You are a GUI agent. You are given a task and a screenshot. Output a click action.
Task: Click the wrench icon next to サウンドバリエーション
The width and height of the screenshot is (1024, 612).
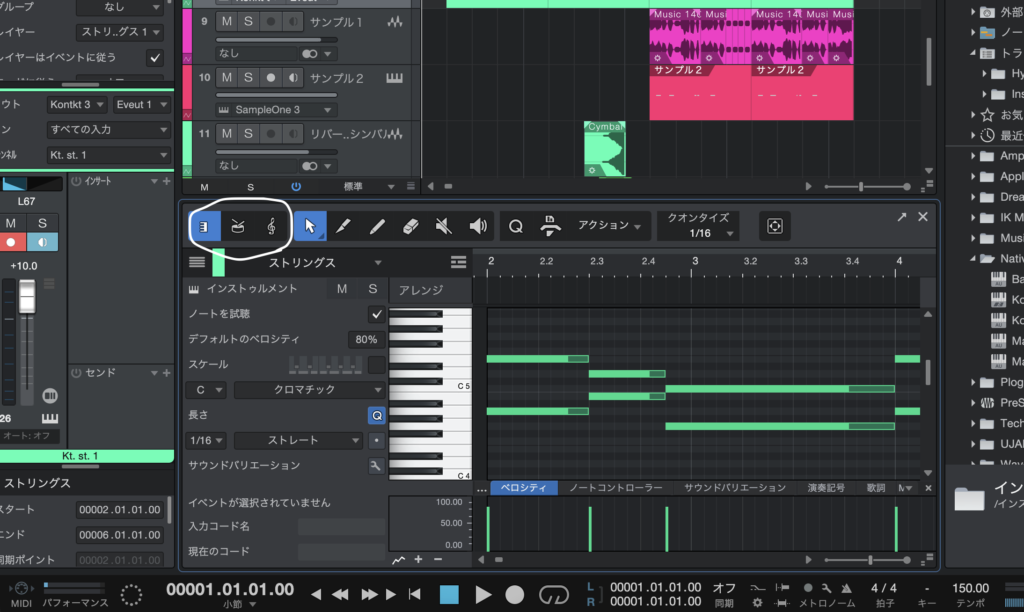point(376,466)
